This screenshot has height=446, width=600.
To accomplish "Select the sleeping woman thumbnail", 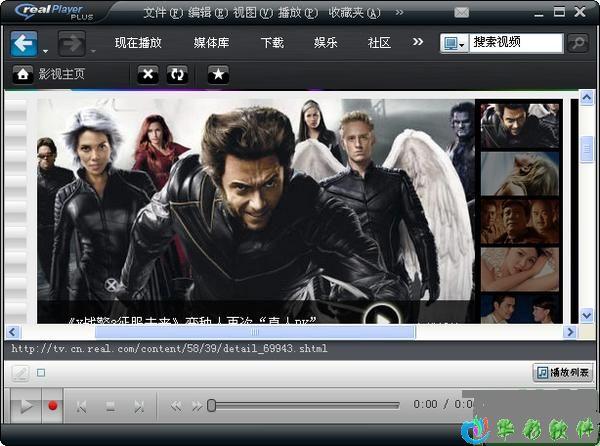I will point(519,269).
